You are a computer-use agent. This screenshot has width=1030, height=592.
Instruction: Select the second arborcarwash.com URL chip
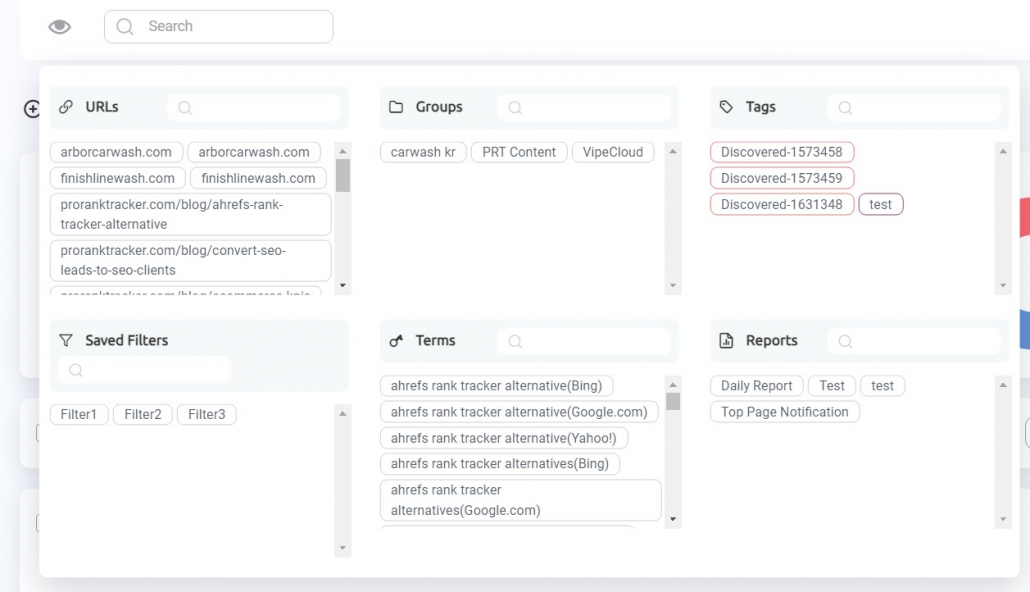pyautogui.click(x=254, y=152)
